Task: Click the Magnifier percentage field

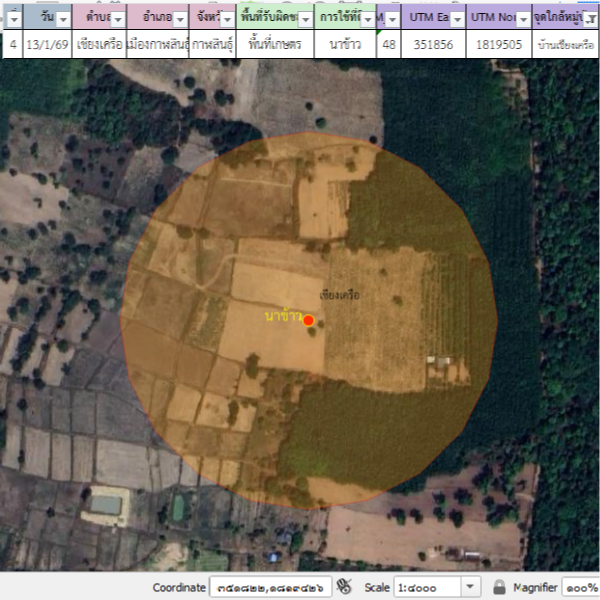Action: 580,587
